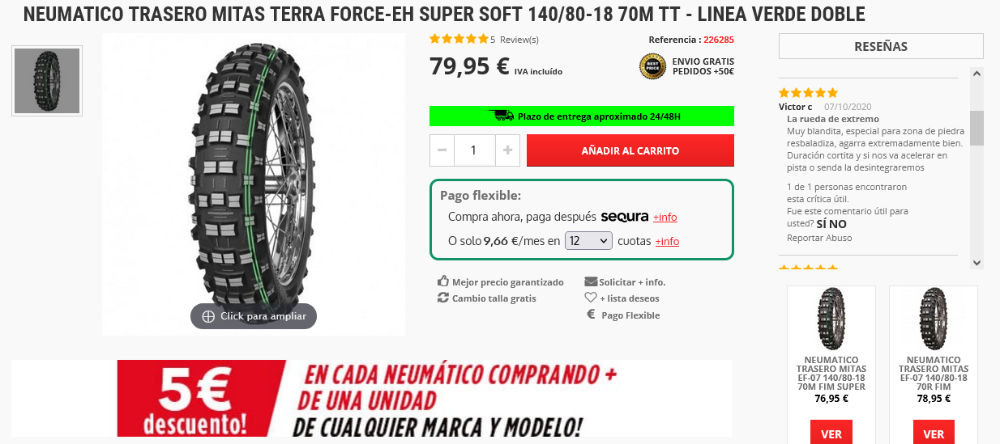Screen dimensions: 1000x444
Task: Decrease quantity with the minus button
Action: point(442,151)
